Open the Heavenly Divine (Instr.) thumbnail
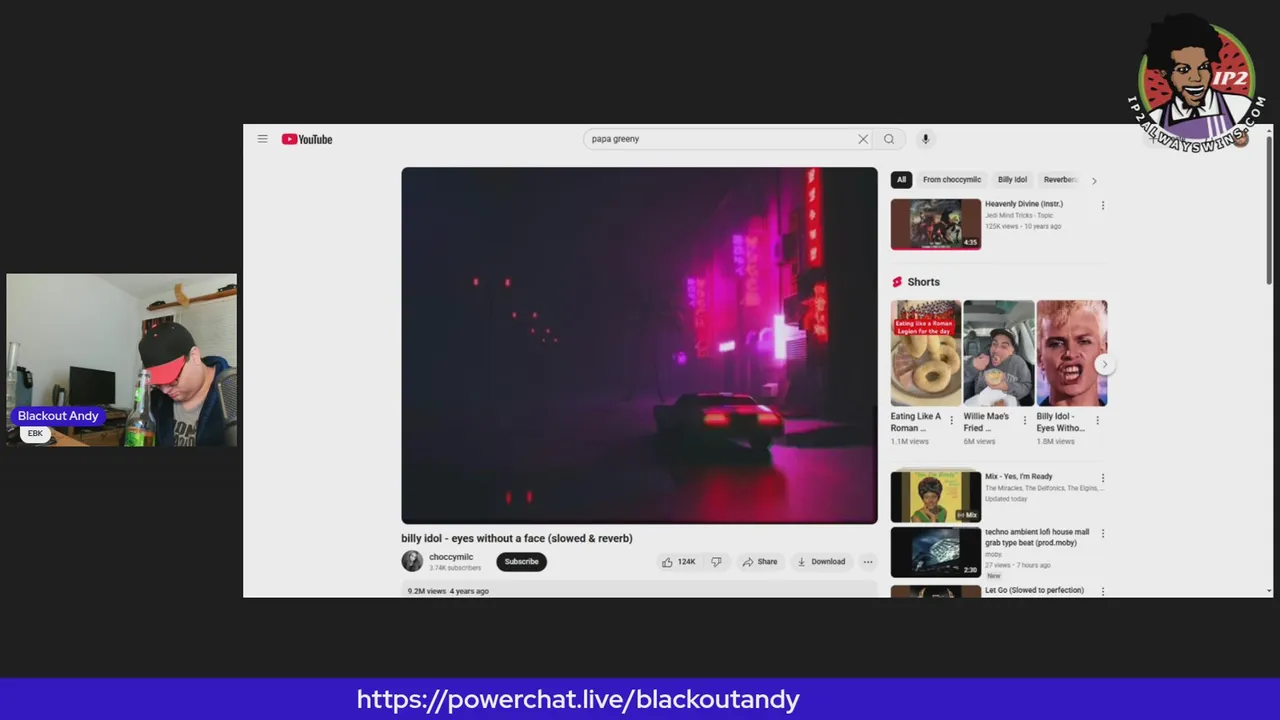The width and height of the screenshot is (1280, 720). tap(936, 224)
